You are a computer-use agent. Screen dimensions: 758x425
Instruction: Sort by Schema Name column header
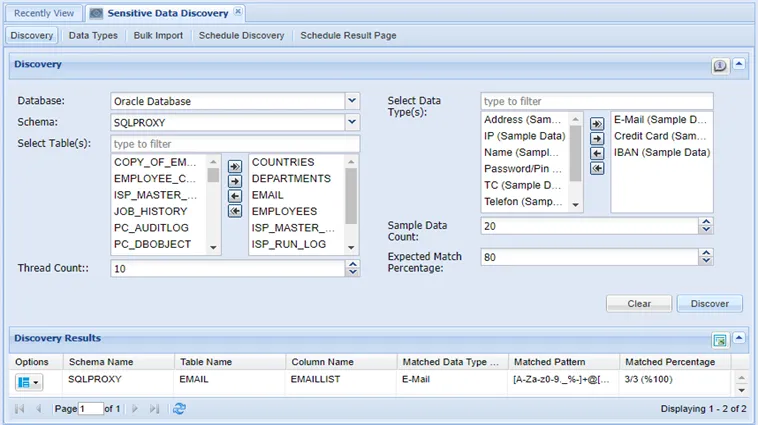pyautogui.click(x=118, y=362)
